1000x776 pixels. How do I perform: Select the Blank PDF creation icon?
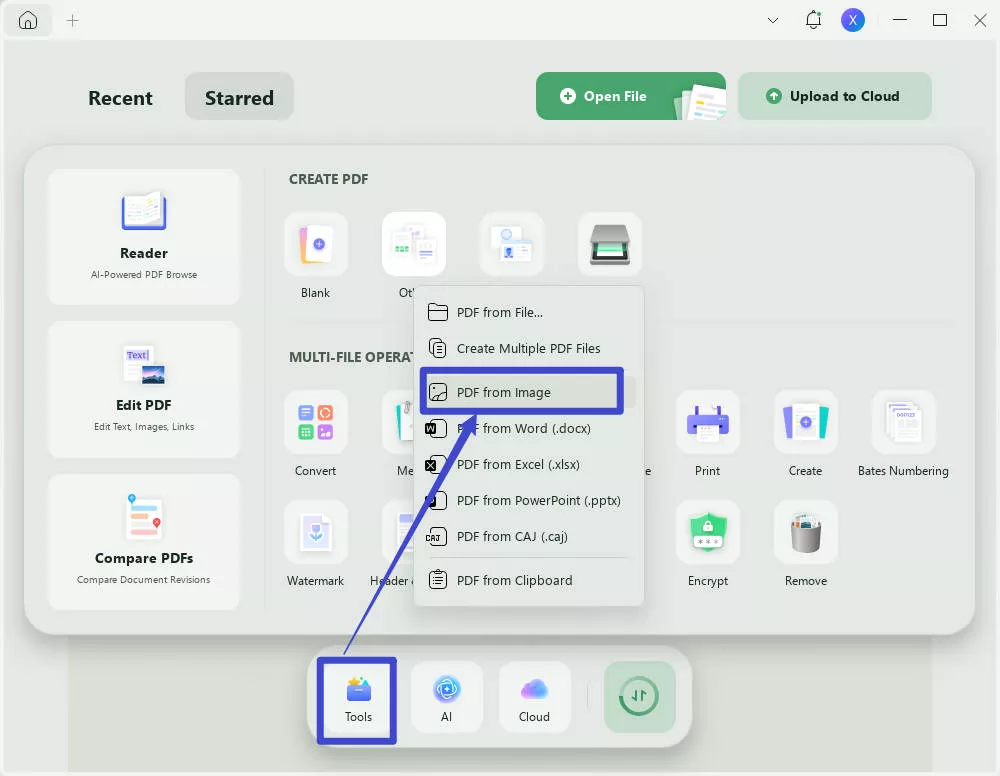coord(315,243)
